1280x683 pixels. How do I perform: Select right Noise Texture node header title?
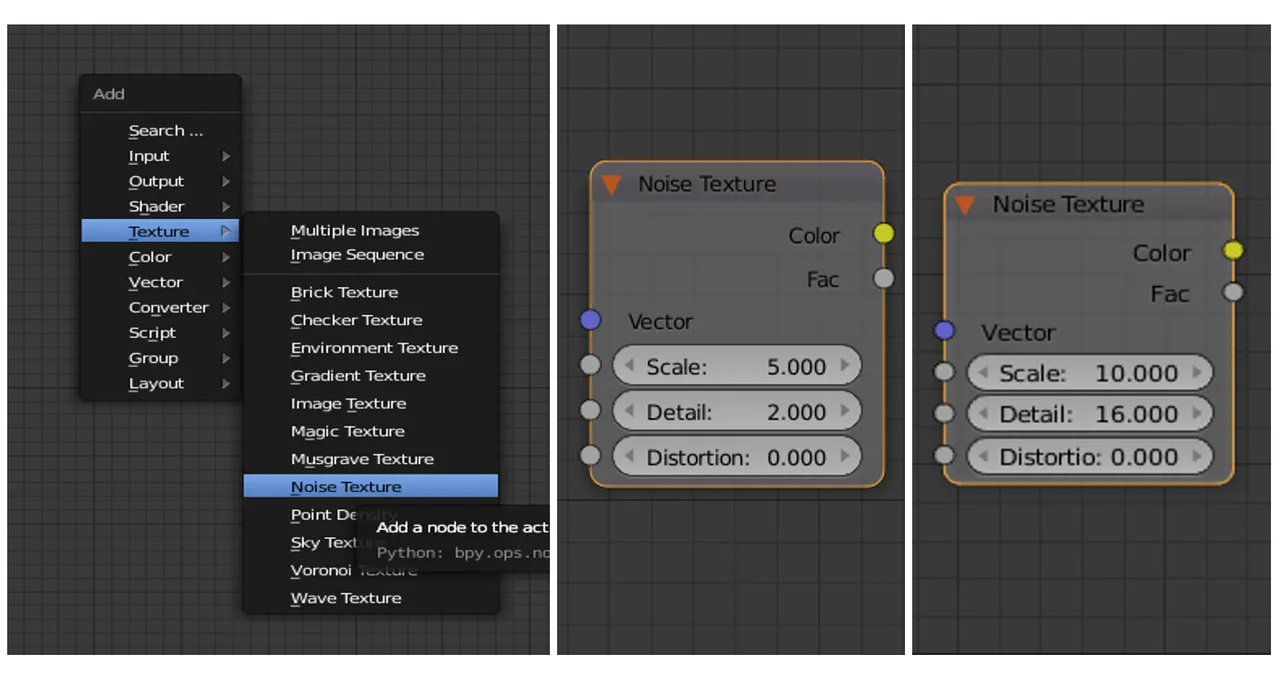[x=1068, y=204]
